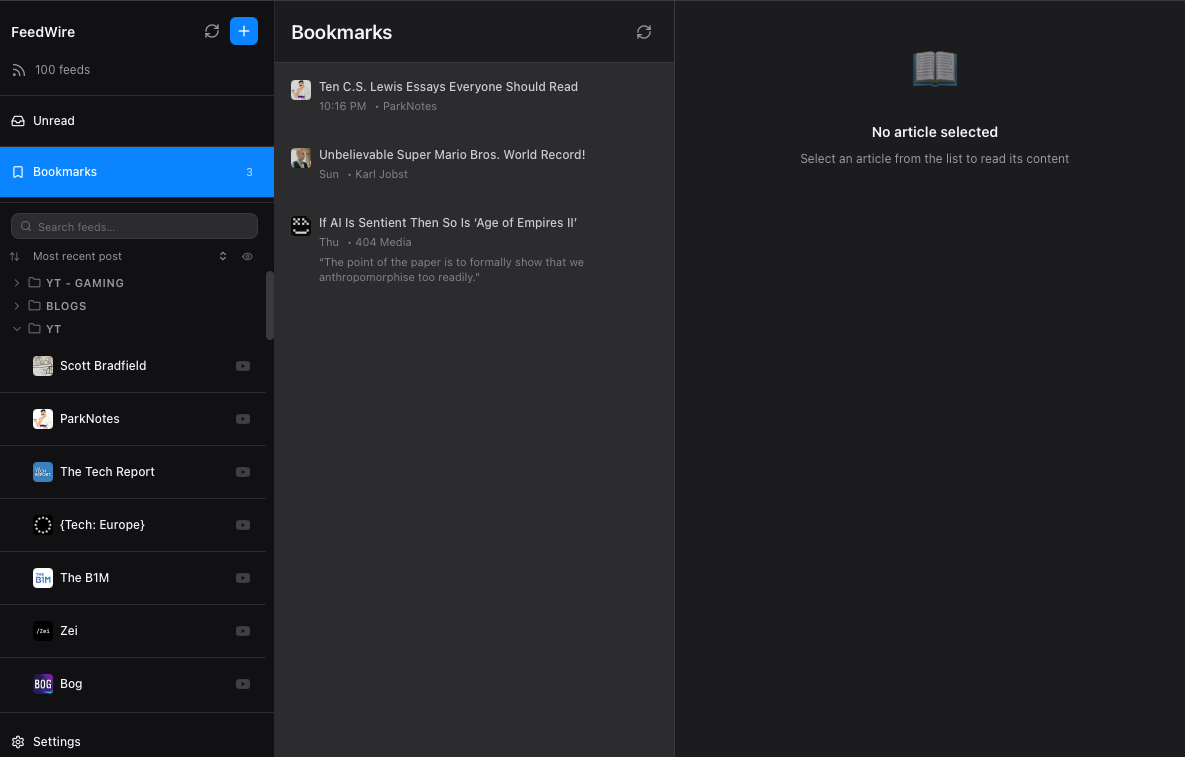Click YouTube icon on Bog row
Screen dimensions: 1185x757
pyautogui.click(x=243, y=684)
